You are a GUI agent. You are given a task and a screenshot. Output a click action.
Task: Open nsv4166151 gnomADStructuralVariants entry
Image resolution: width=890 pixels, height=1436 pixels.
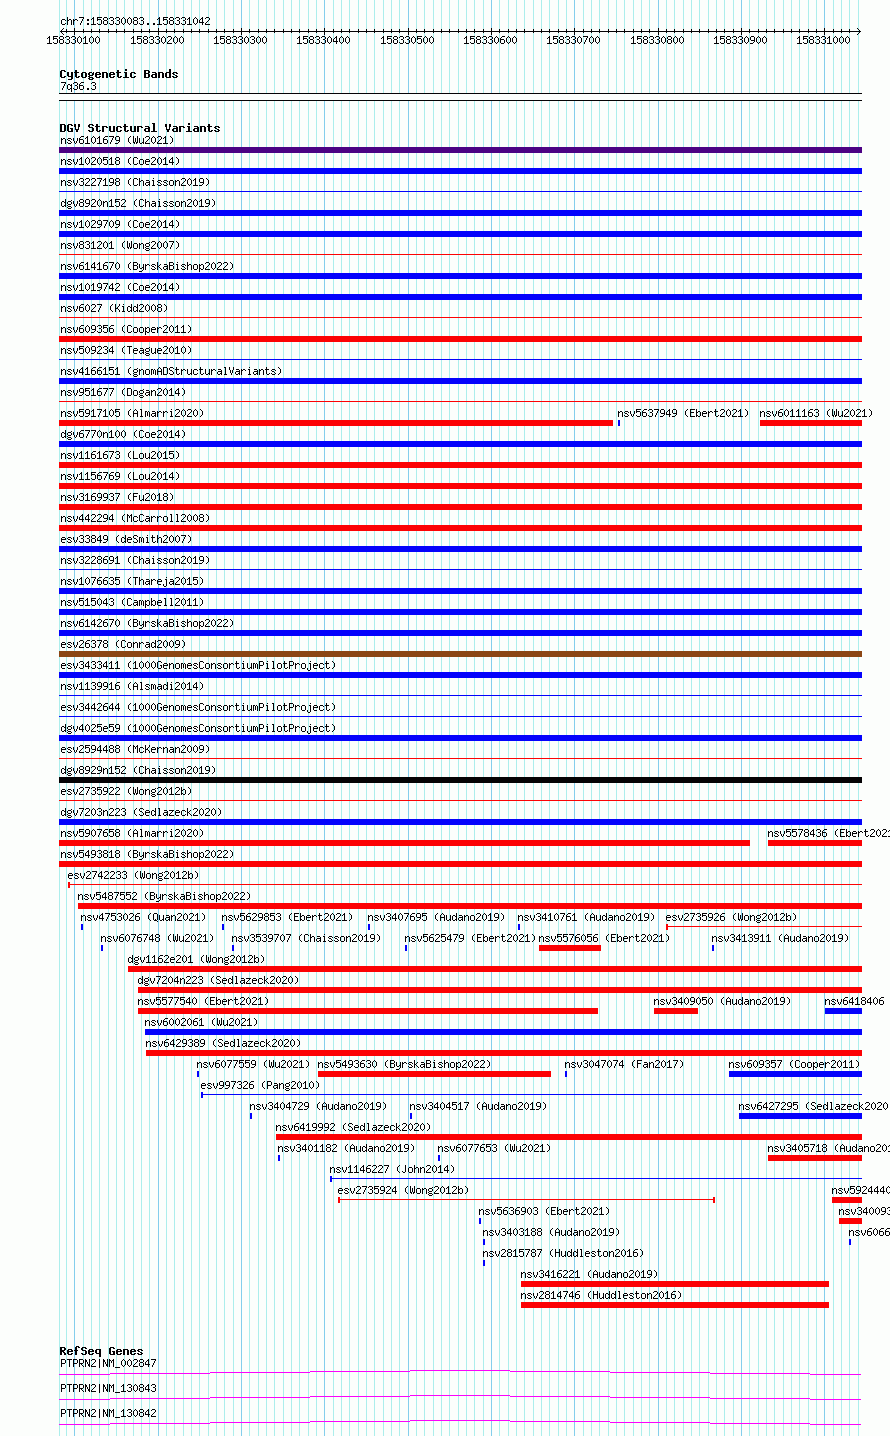pyautogui.click(x=171, y=371)
